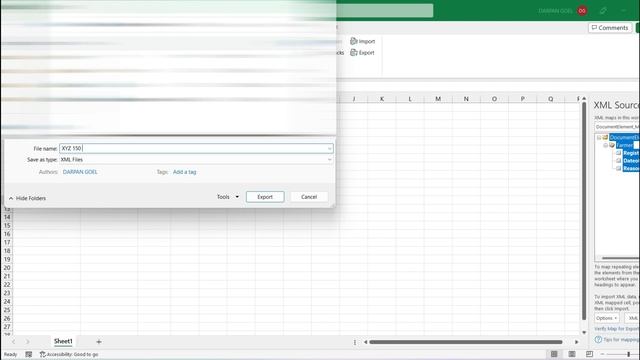This screenshot has width=640, height=360.
Task: Click the horizontal scroll left arrow
Action: click(365, 342)
